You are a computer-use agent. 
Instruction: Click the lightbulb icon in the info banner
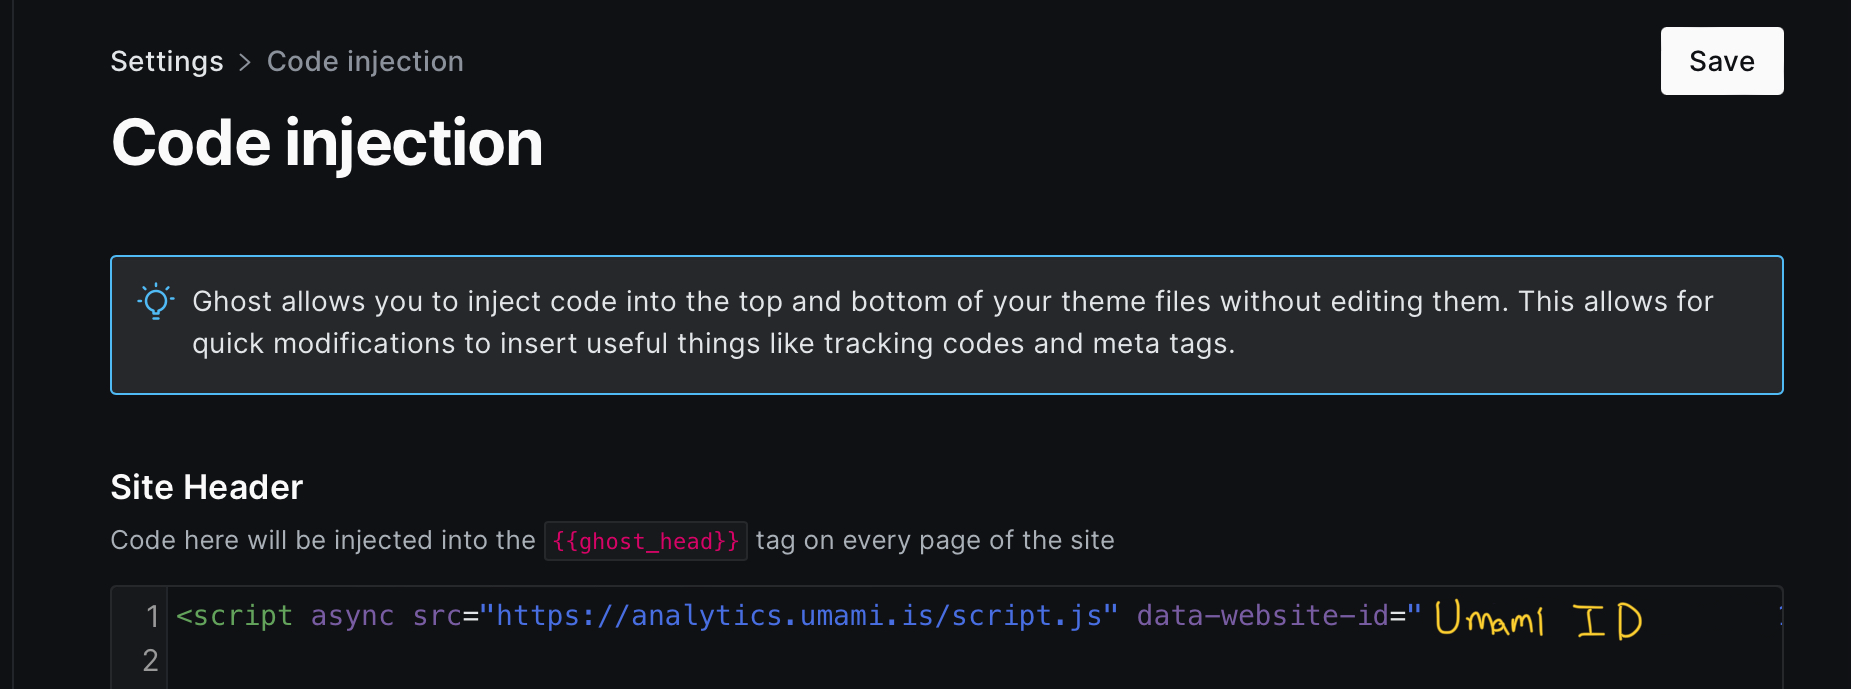(x=155, y=301)
